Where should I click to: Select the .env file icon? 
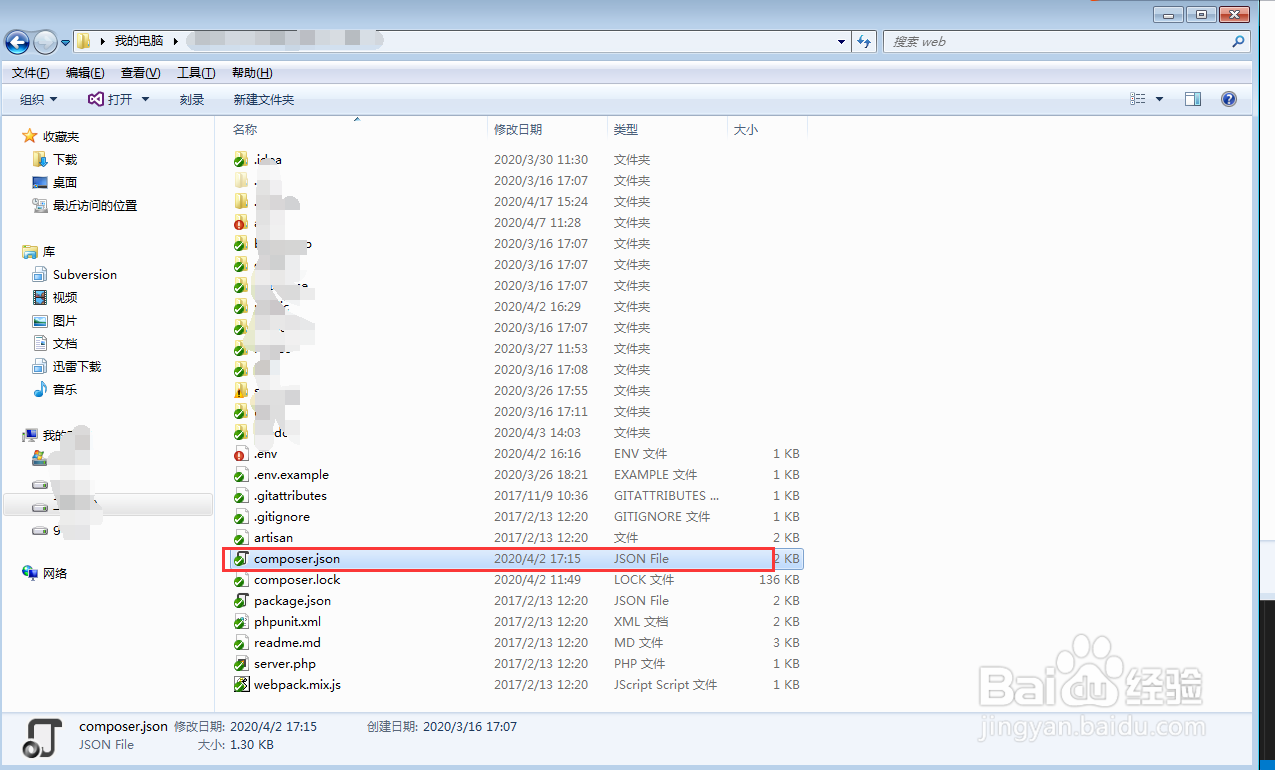point(240,454)
